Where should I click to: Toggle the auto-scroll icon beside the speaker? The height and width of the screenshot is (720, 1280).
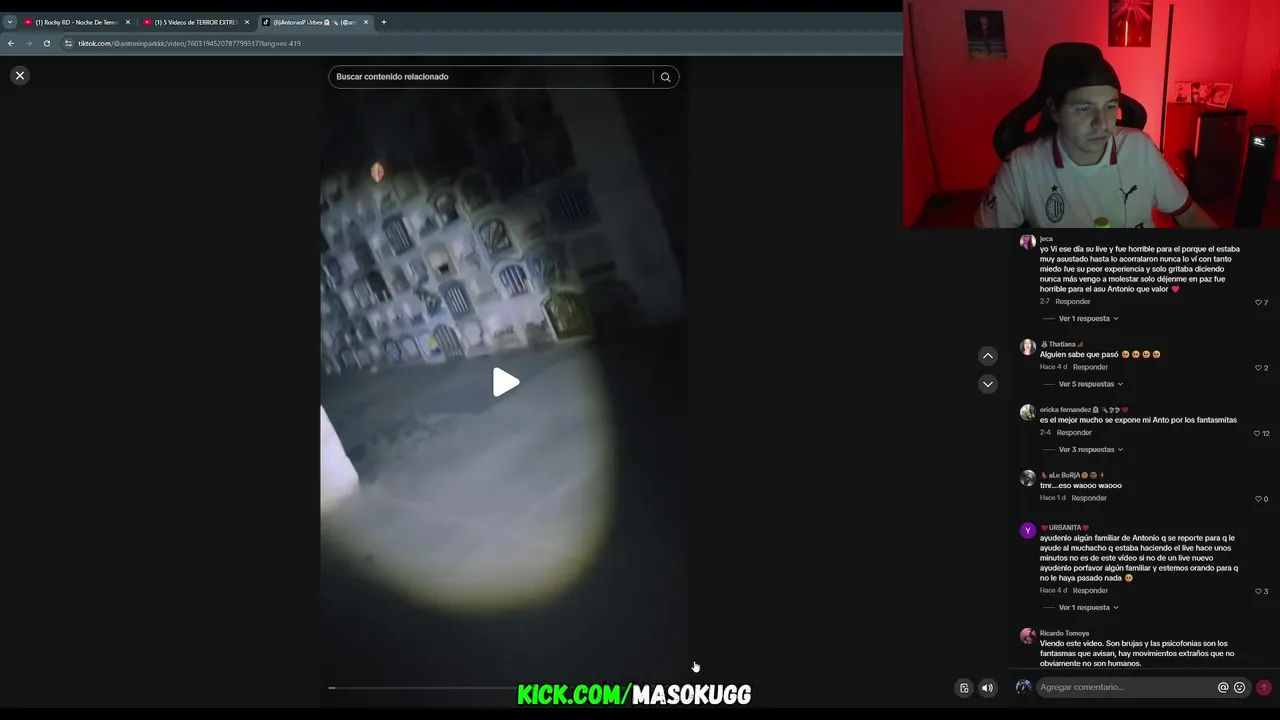tap(964, 688)
